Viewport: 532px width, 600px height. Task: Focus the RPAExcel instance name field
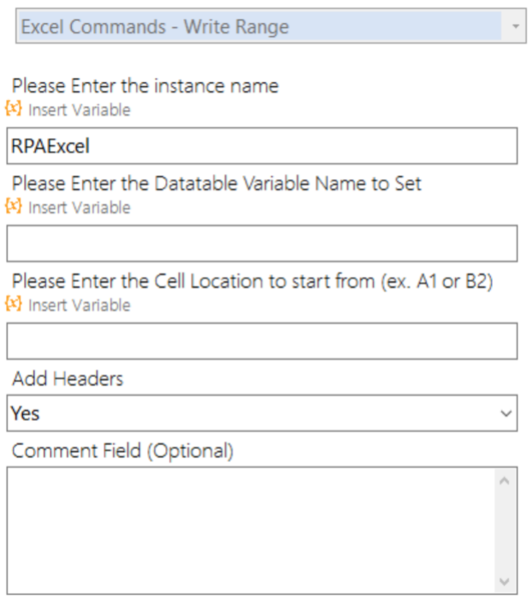262,146
